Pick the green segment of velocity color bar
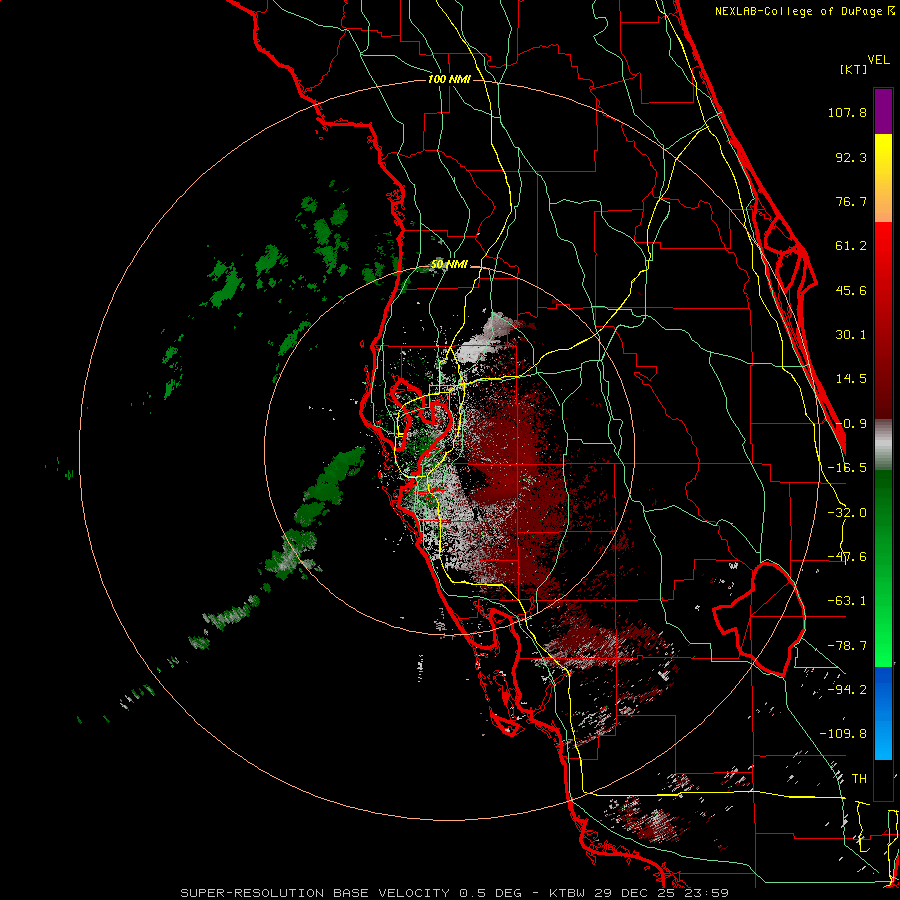Viewport: 900px width, 900px height. [x=883, y=568]
